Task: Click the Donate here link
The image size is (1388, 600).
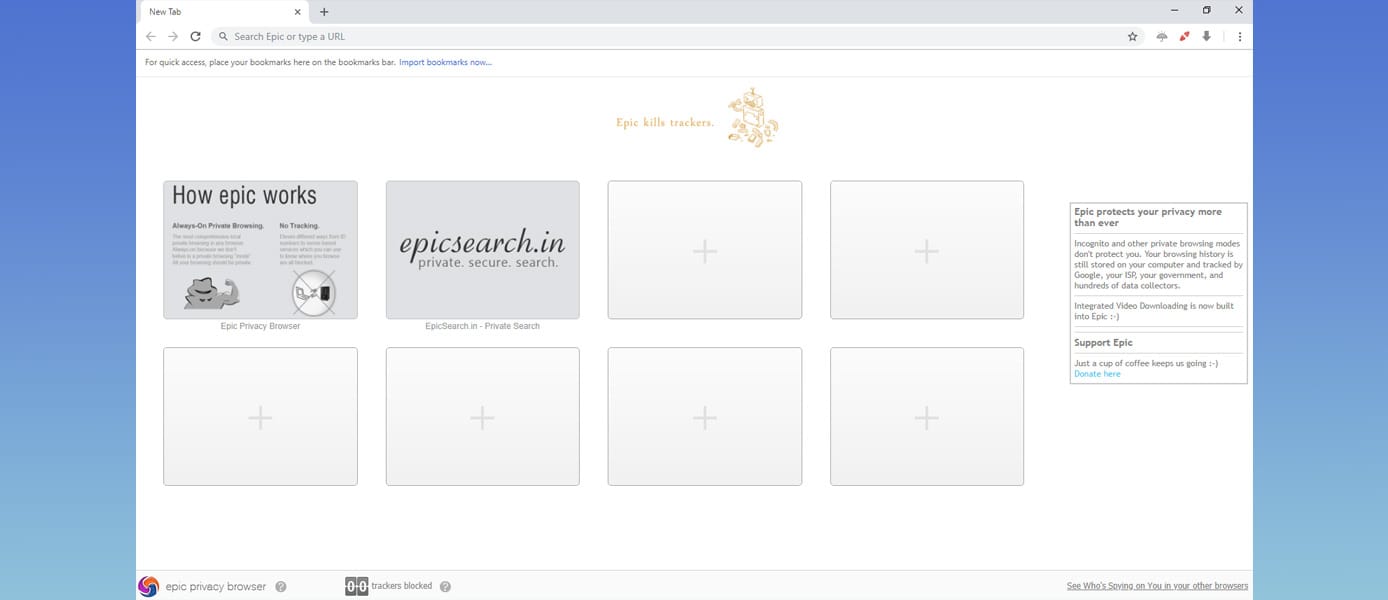Action: click(x=1097, y=374)
